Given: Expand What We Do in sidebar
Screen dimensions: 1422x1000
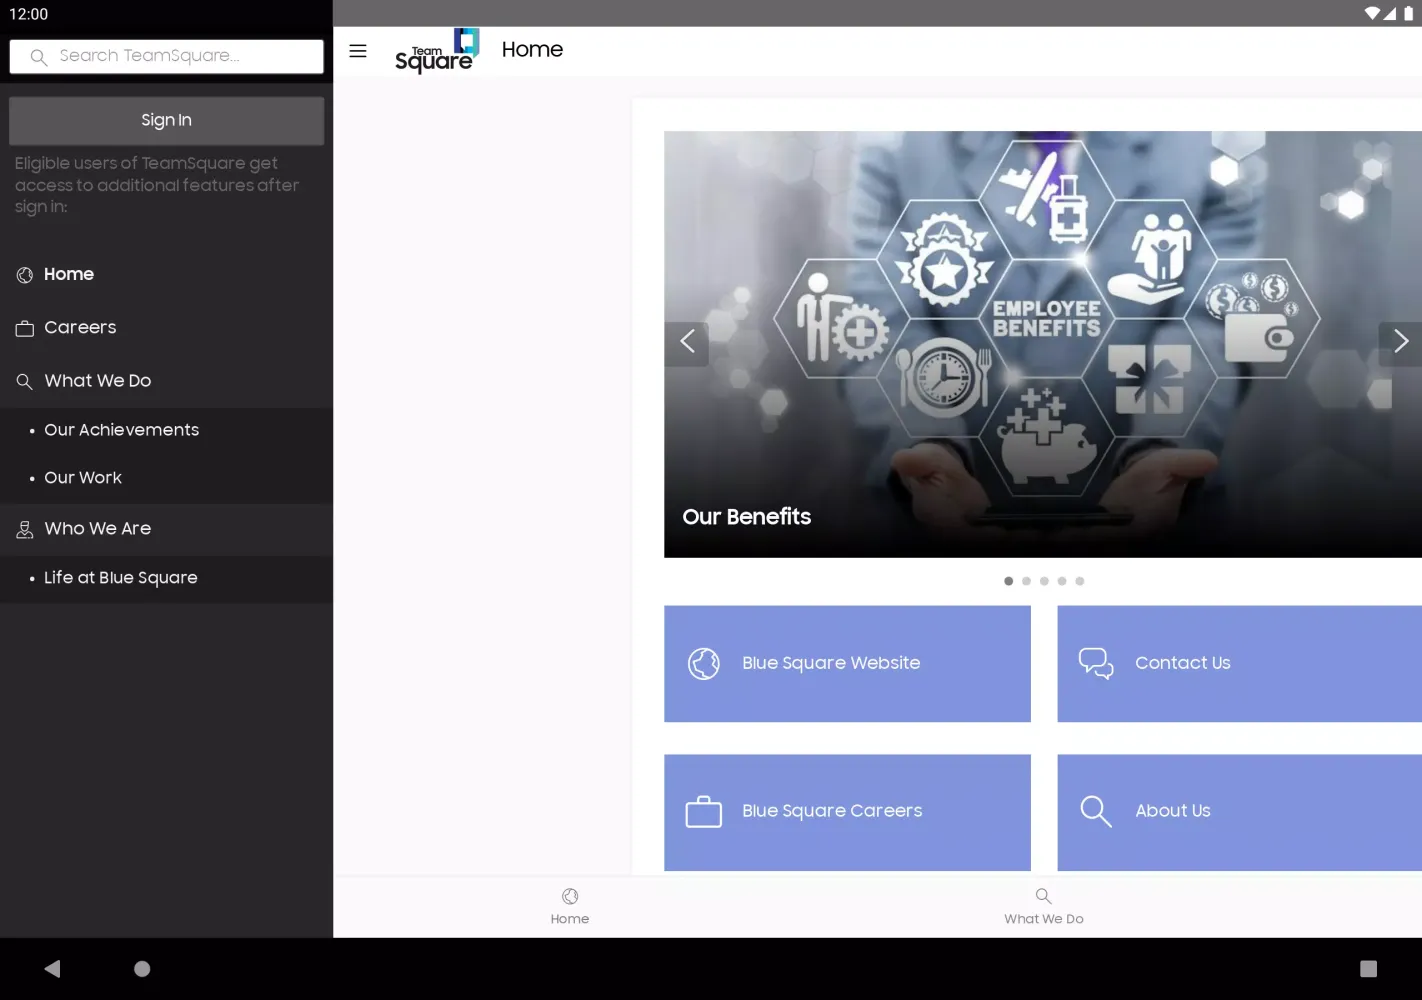Looking at the screenshot, I should pos(98,381).
